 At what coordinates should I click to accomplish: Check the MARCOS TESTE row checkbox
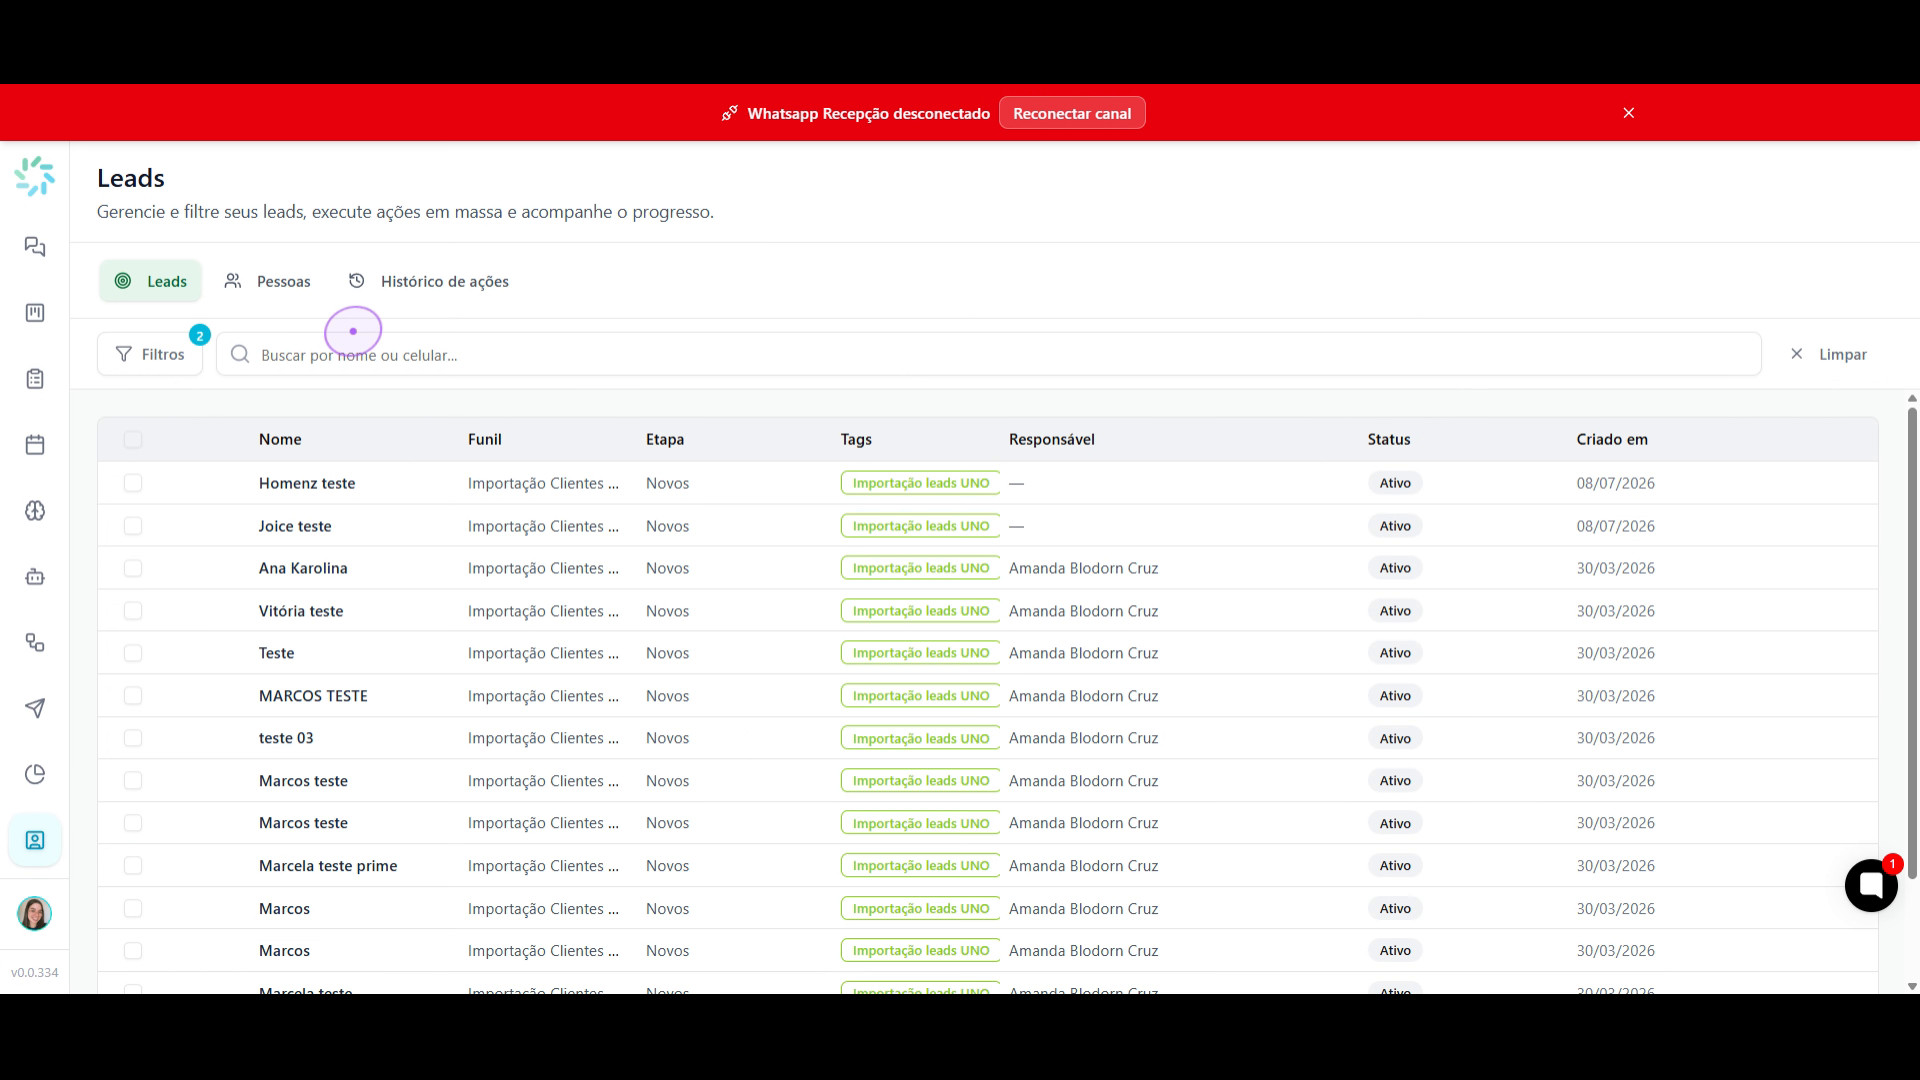click(133, 696)
